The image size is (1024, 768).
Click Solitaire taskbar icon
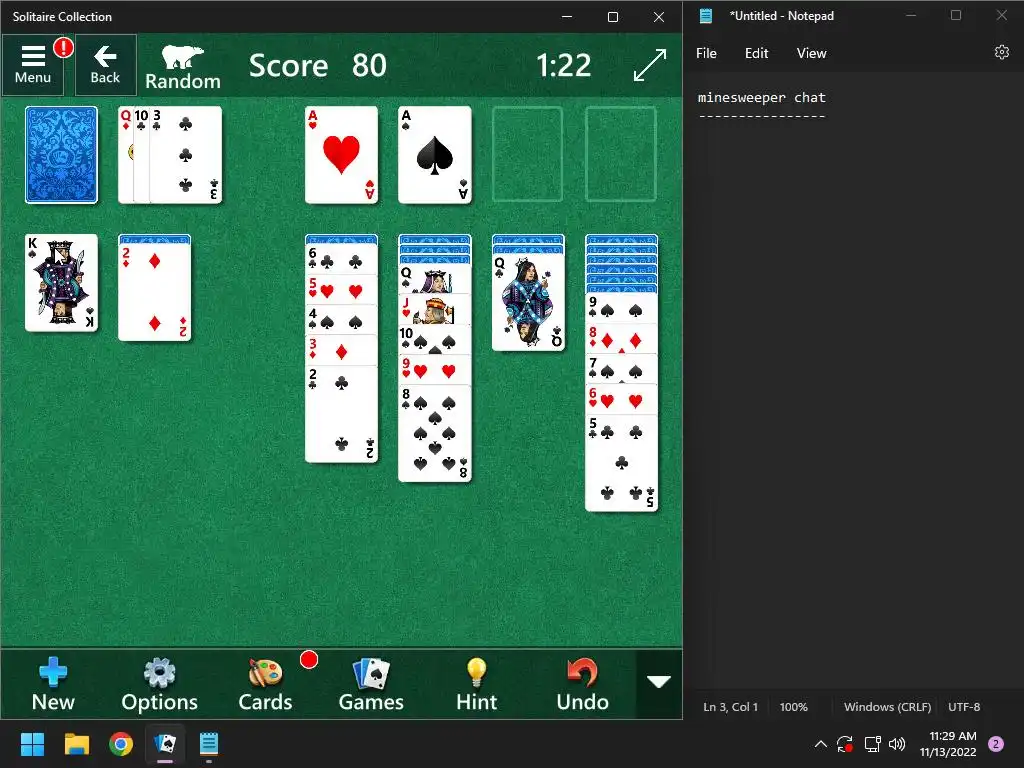coord(165,744)
